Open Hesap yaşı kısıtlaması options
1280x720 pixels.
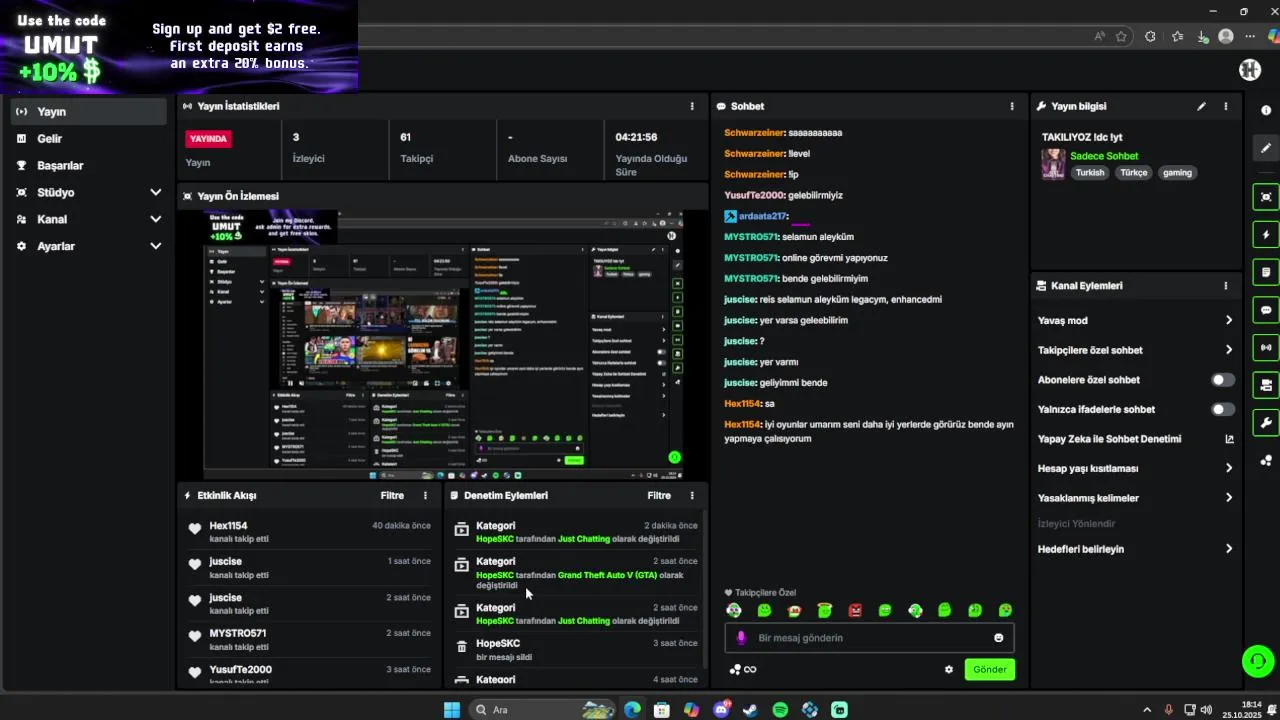(x=1136, y=469)
